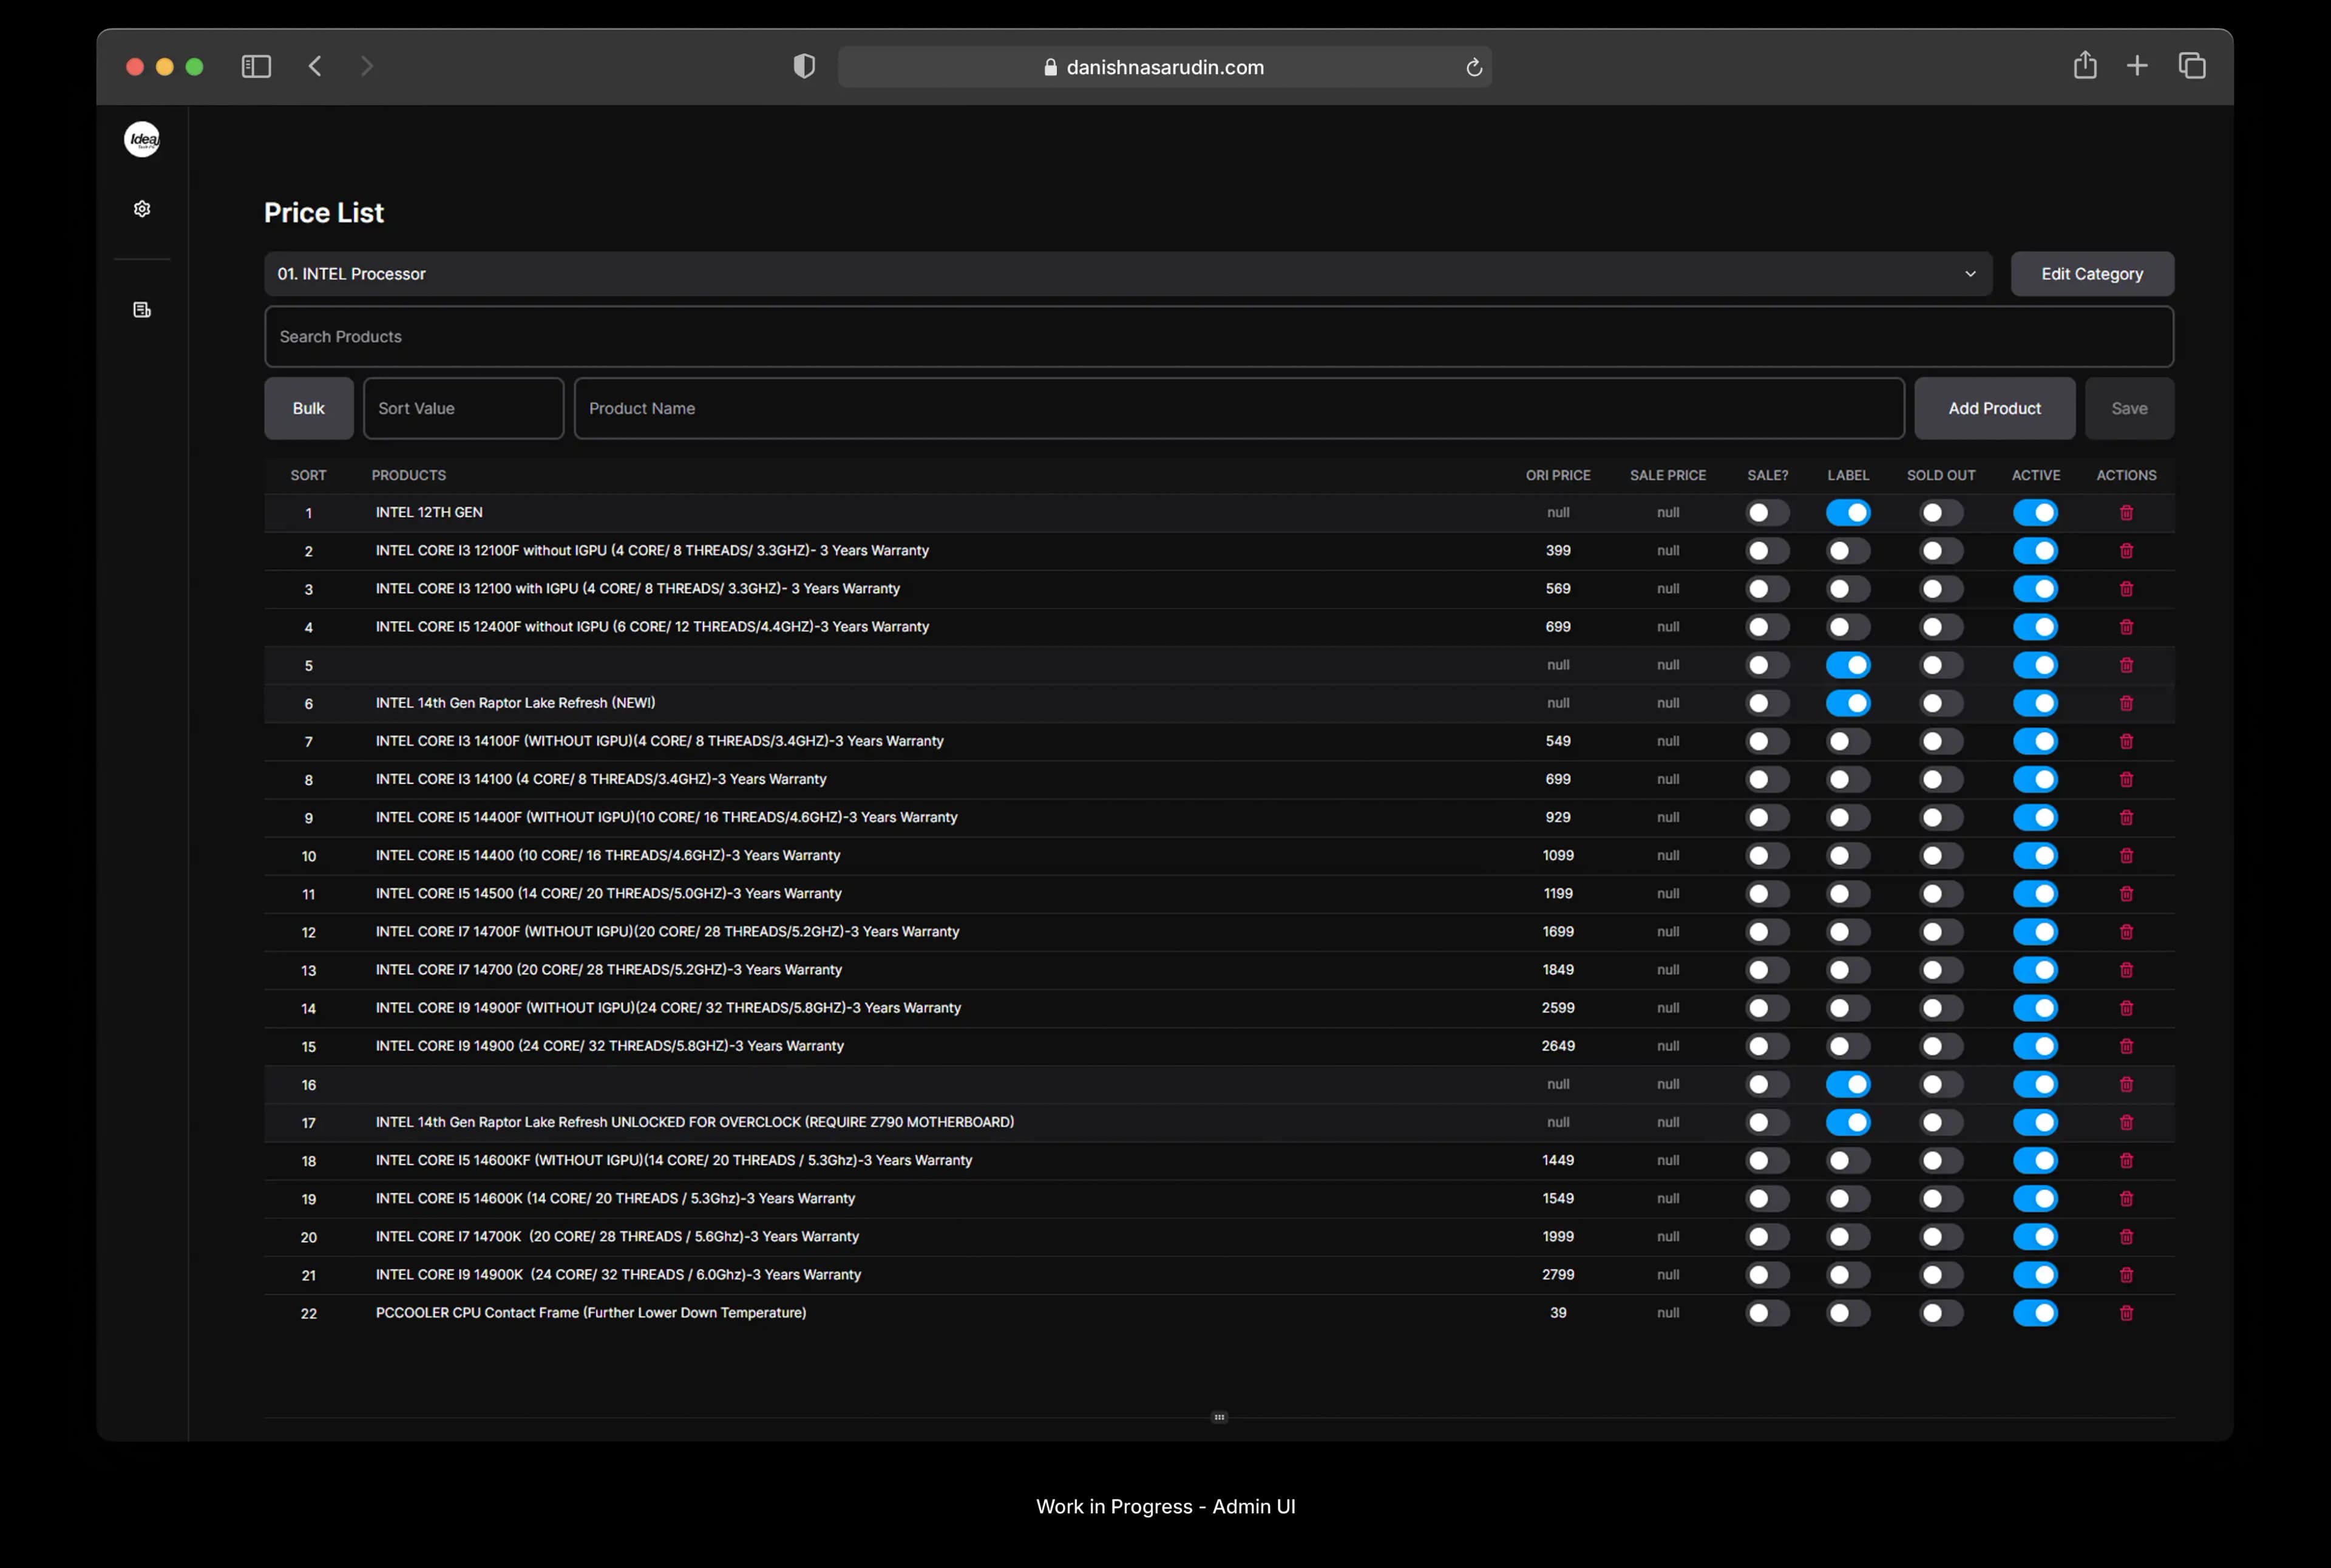Click sort number 16 in the table
The image size is (2331, 1568).
(309, 1085)
